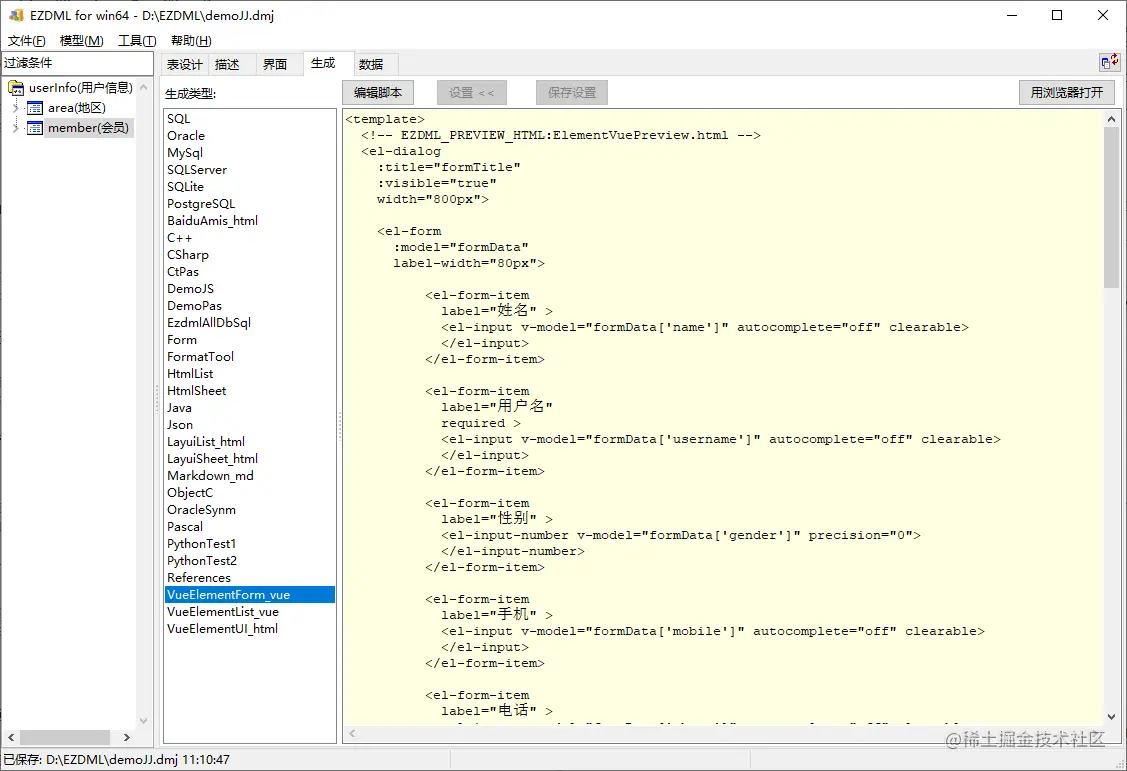This screenshot has width=1127, height=771.
Task: Click the member table icon
Action: [x=34, y=128]
